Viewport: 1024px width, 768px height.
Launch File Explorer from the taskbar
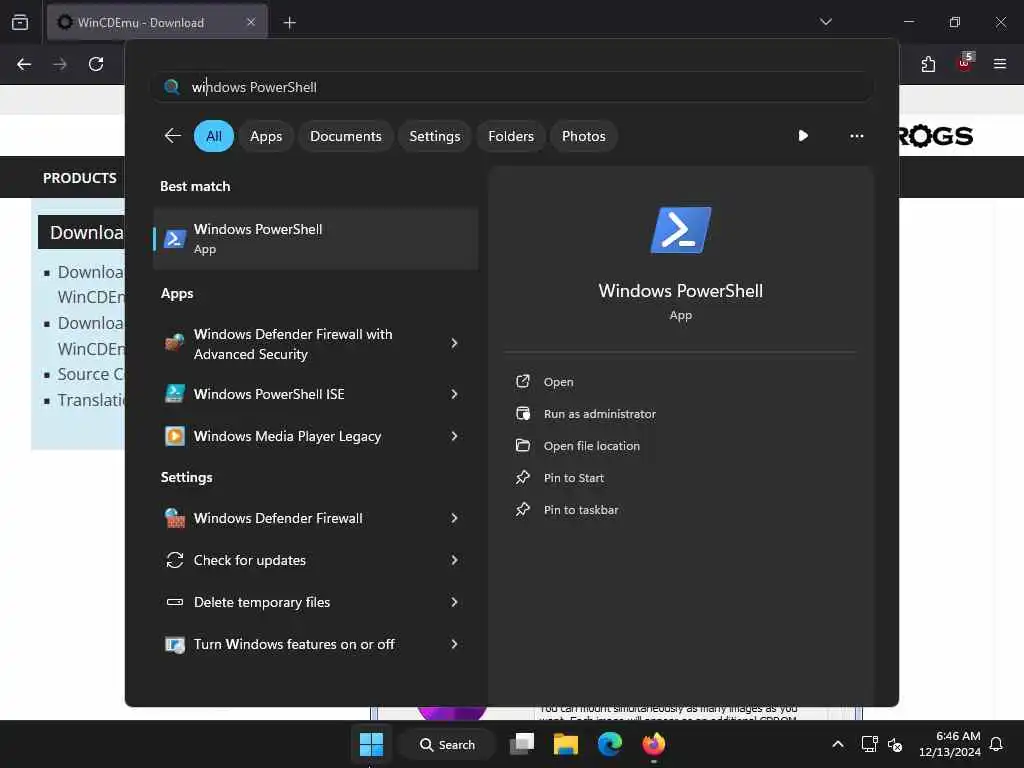566,744
